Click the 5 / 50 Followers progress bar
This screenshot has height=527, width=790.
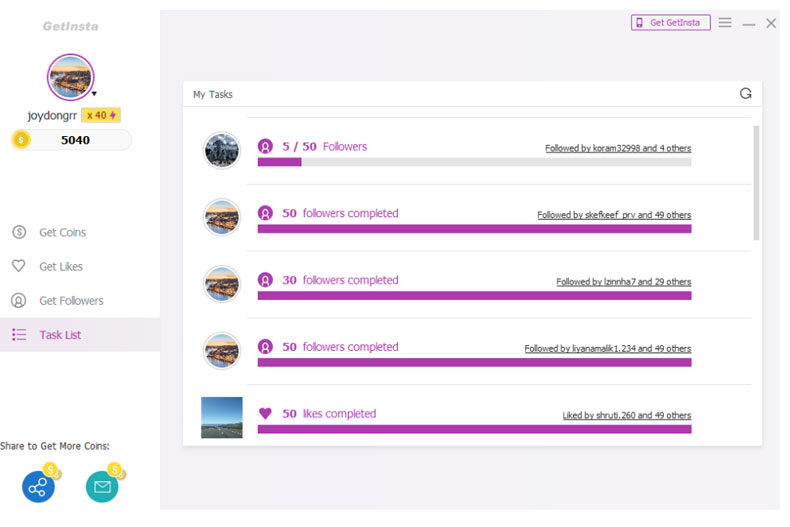coord(474,162)
